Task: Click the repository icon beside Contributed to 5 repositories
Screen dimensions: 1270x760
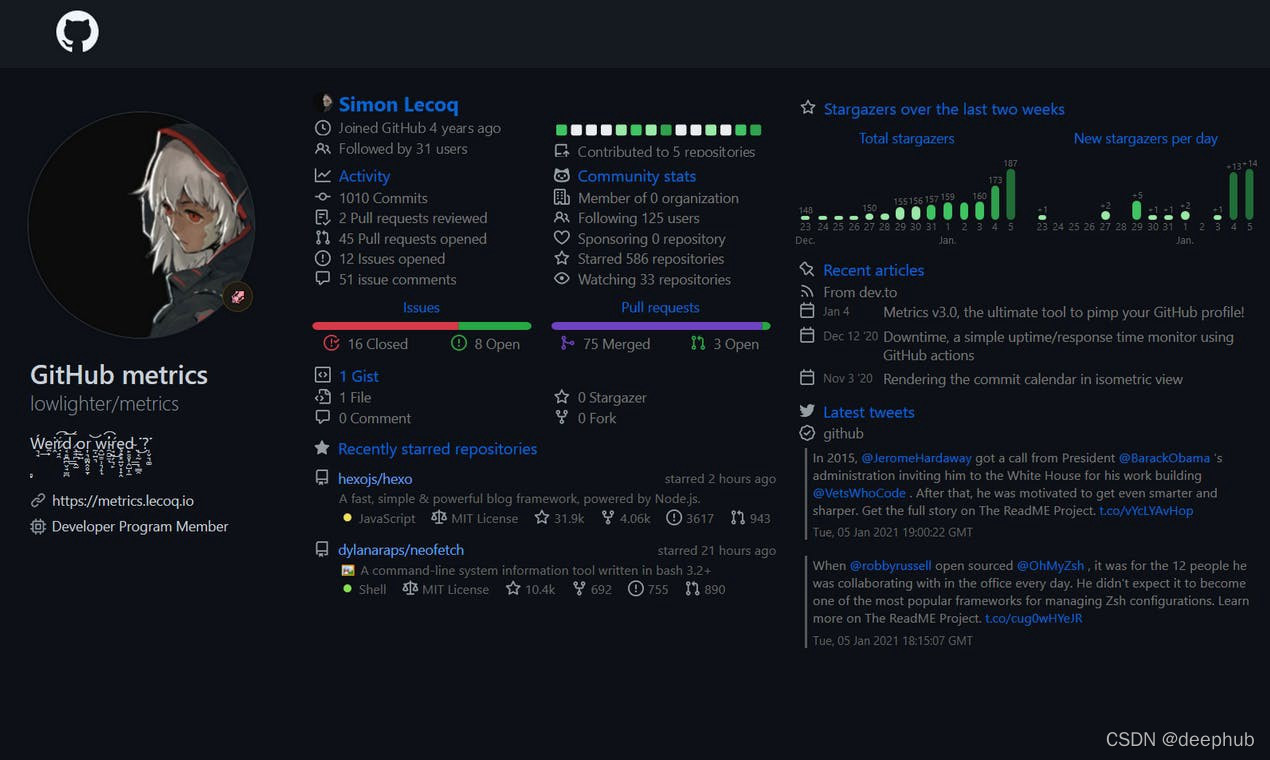Action: [561, 152]
